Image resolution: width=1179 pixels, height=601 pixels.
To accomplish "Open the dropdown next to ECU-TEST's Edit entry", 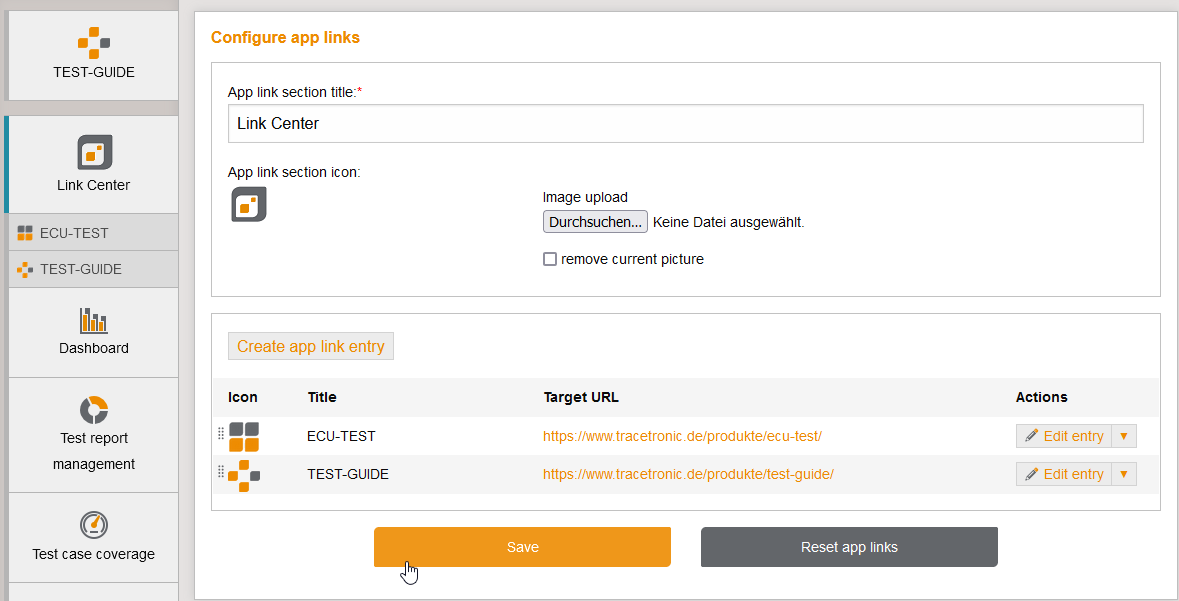I will pyautogui.click(x=1124, y=435).
